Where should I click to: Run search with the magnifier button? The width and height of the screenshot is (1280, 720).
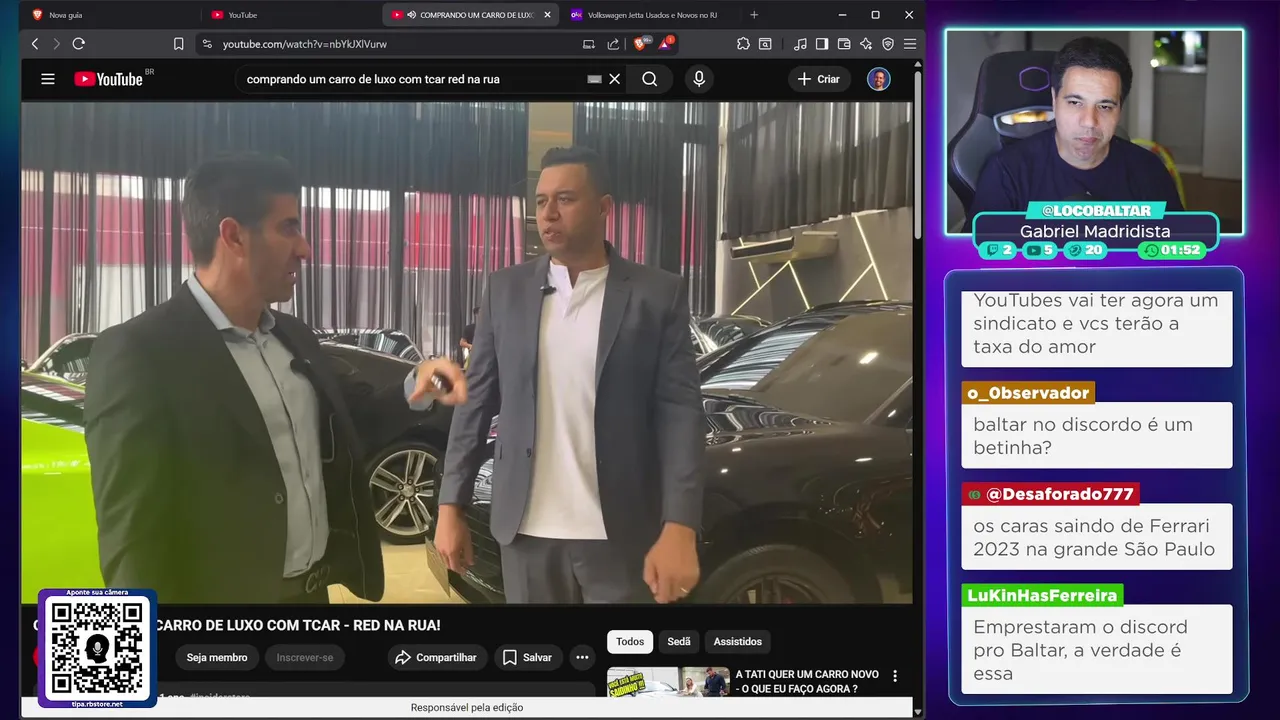(x=650, y=79)
